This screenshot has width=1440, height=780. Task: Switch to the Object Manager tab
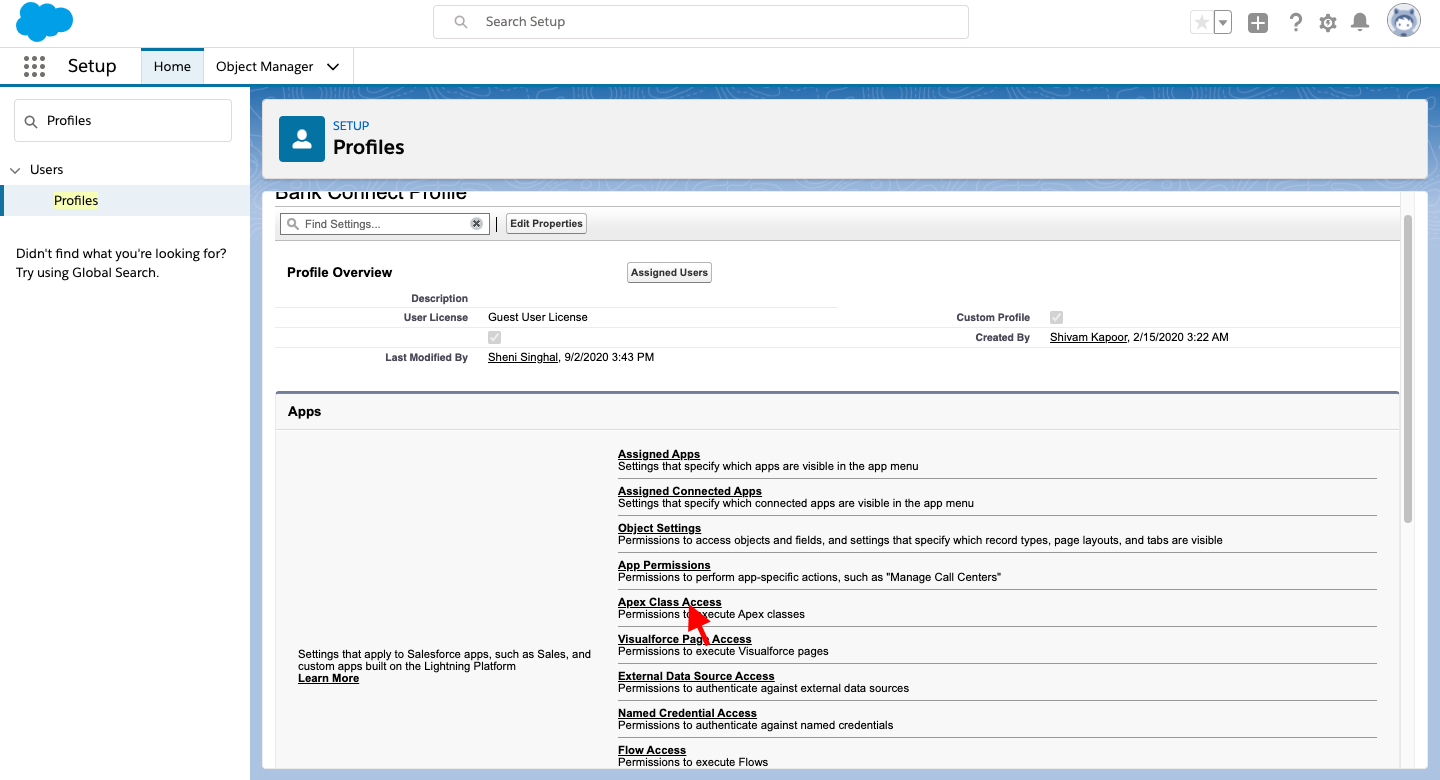[x=265, y=66]
